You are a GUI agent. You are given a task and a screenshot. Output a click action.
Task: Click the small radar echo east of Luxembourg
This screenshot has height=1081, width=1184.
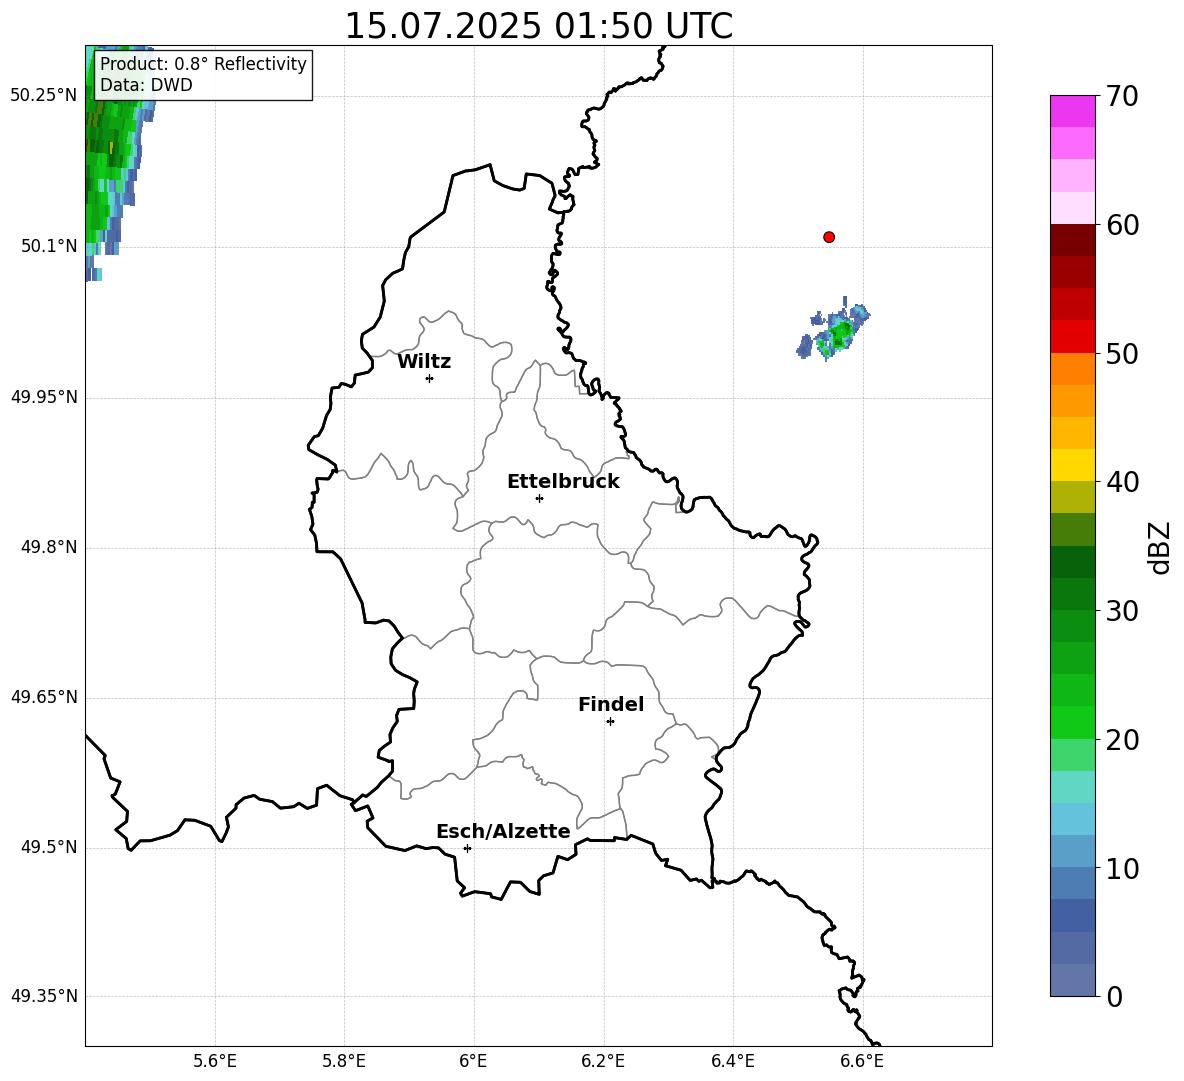click(834, 331)
